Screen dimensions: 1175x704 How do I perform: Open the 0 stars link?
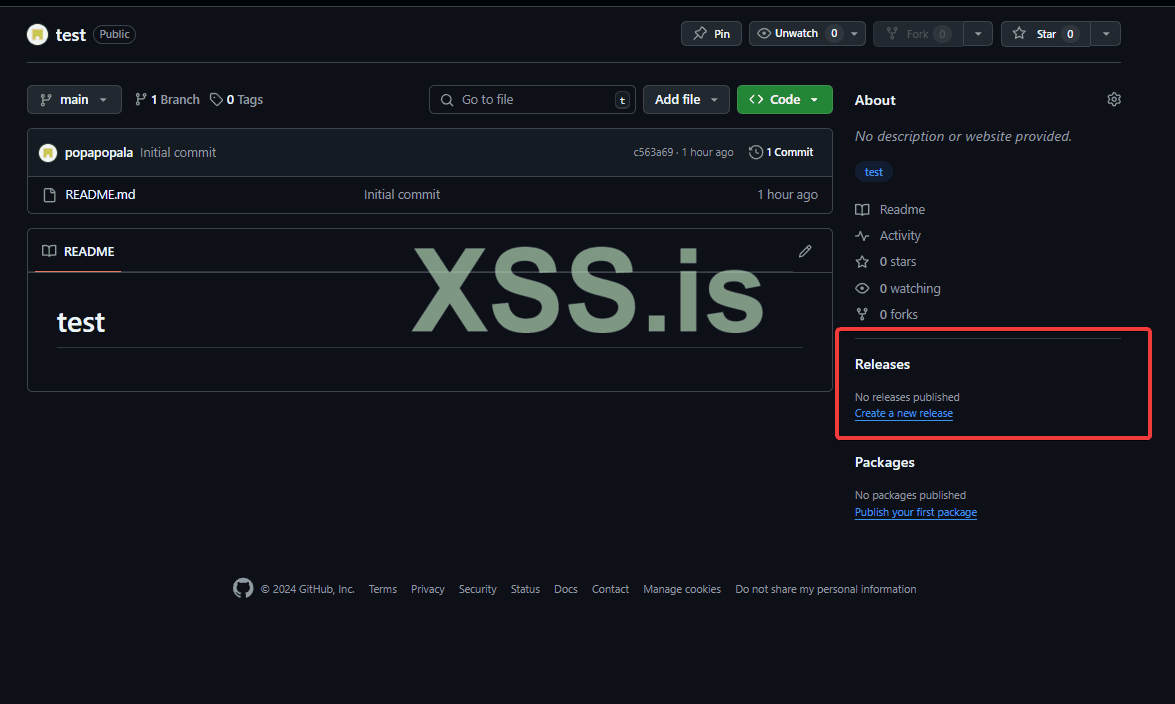click(x=898, y=262)
